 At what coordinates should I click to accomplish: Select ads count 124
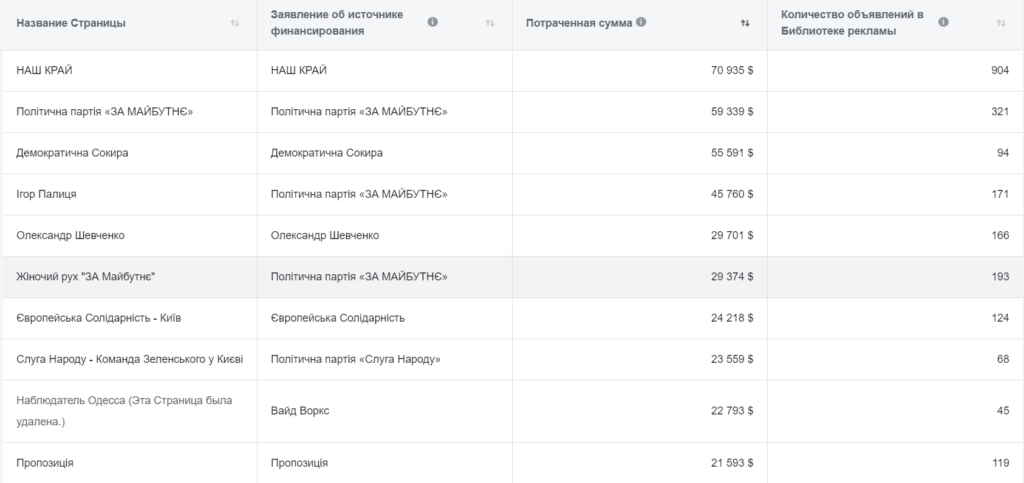click(1000, 318)
